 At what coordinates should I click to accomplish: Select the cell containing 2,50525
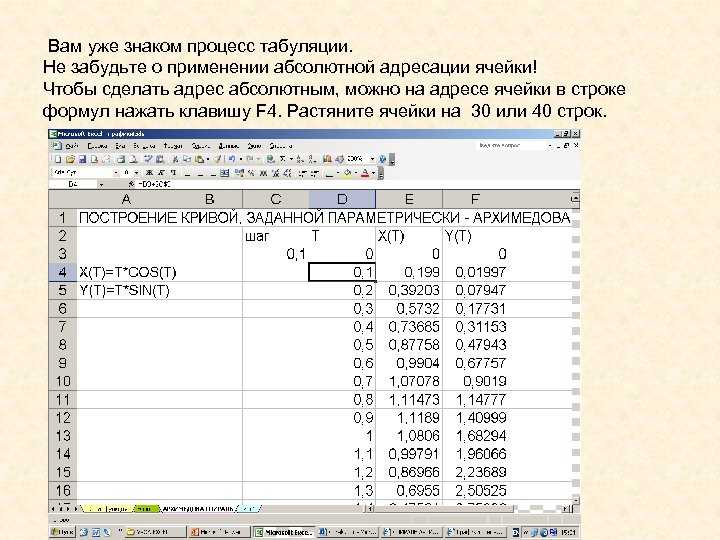tap(475, 491)
